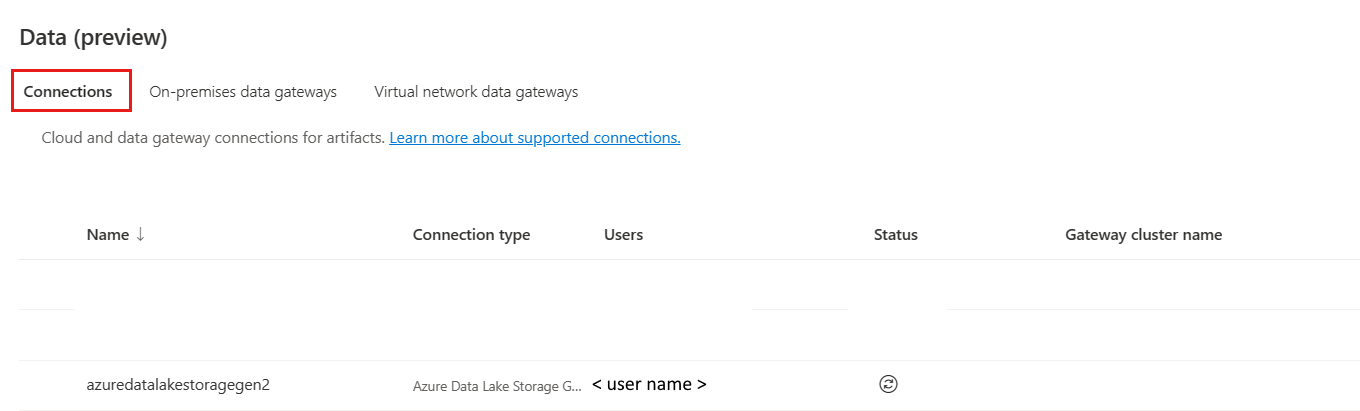Select the blank row above azuredatalakestoragegen2
This screenshot has height=411, width=1360.
[689, 335]
